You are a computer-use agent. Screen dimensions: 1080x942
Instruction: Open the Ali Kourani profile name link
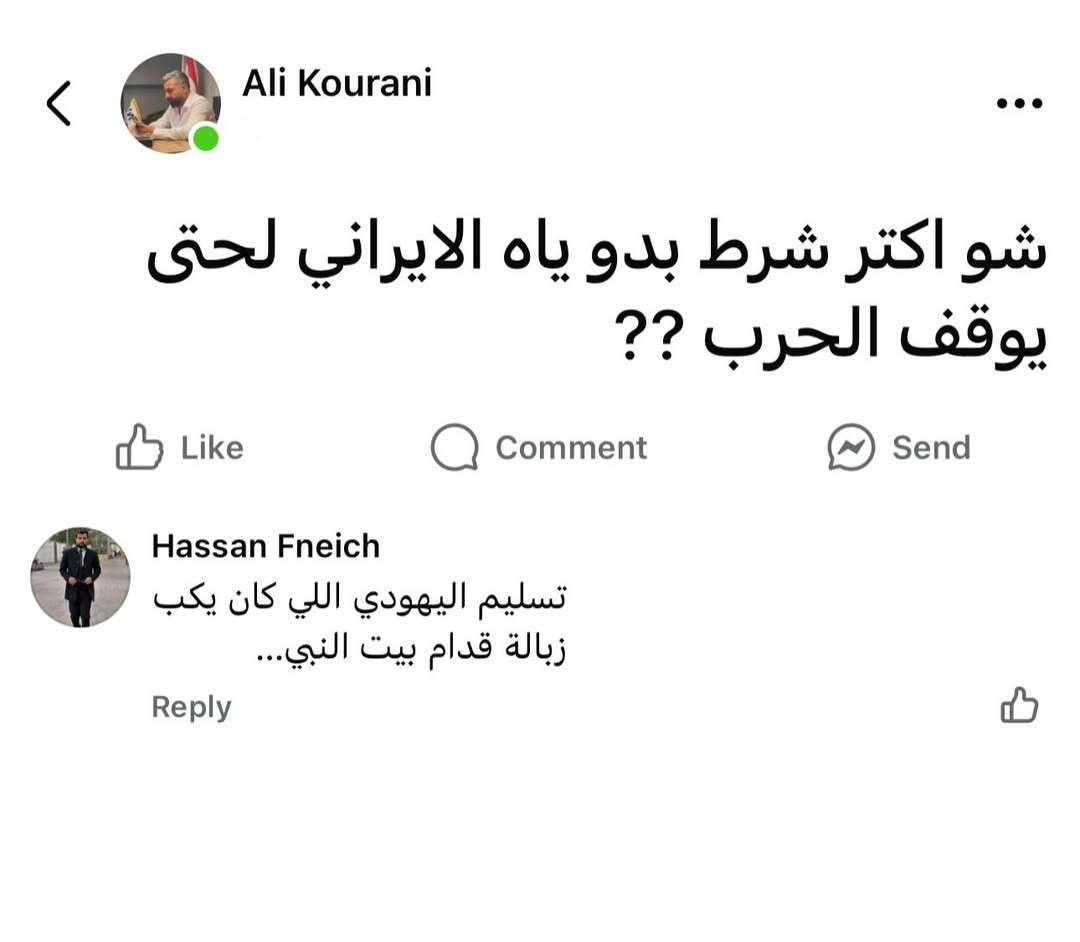(x=337, y=83)
